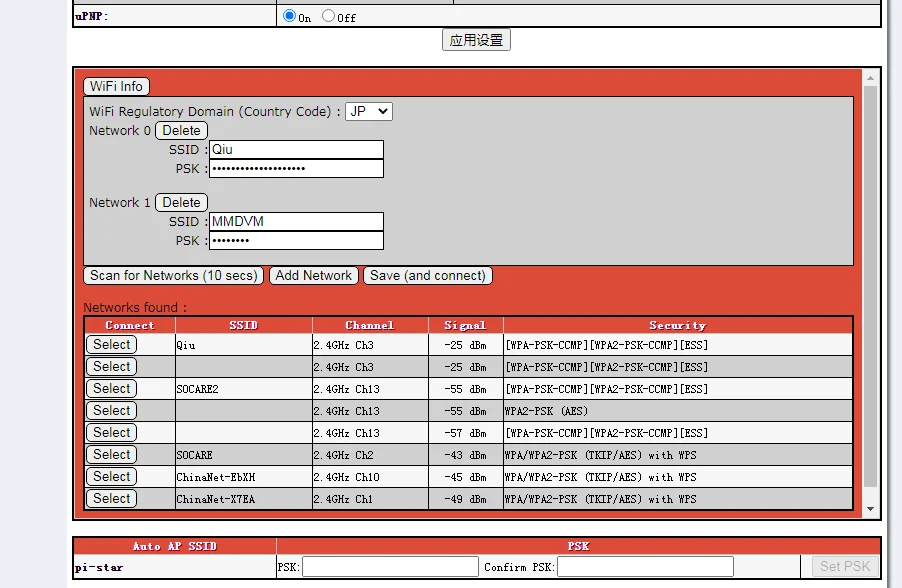902x588 pixels.
Task: Click the -45 dBm signal value
Action: 465,478
